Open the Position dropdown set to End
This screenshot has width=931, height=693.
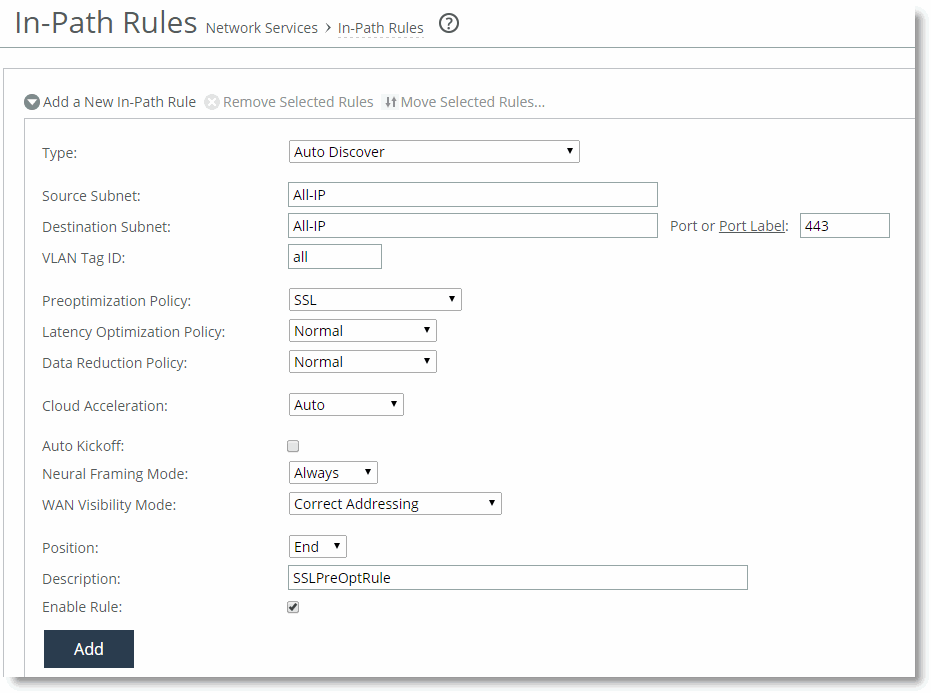[x=317, y=546]
